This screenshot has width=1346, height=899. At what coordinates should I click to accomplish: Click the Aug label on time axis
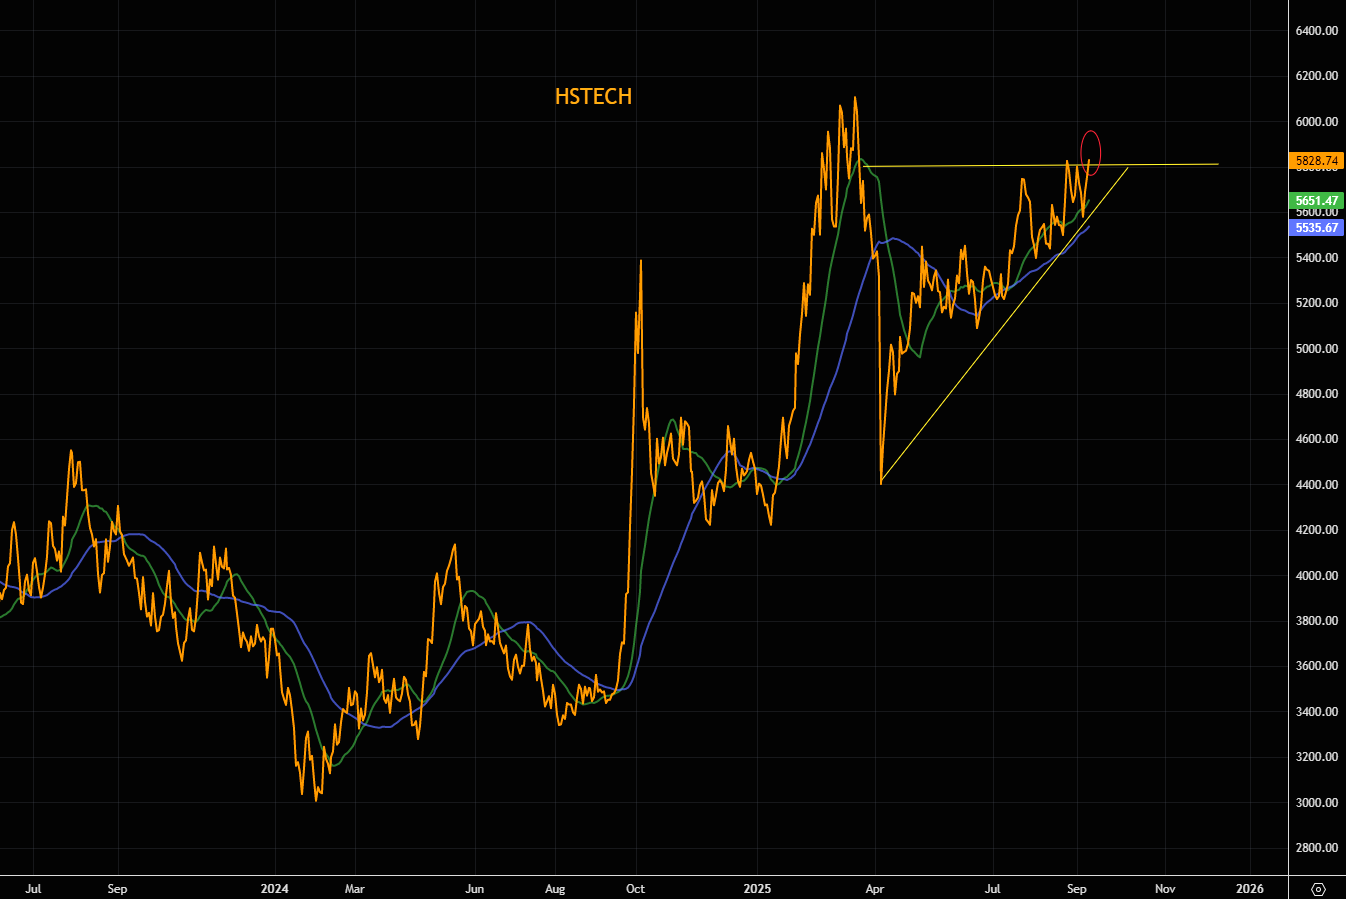(554, 888)
